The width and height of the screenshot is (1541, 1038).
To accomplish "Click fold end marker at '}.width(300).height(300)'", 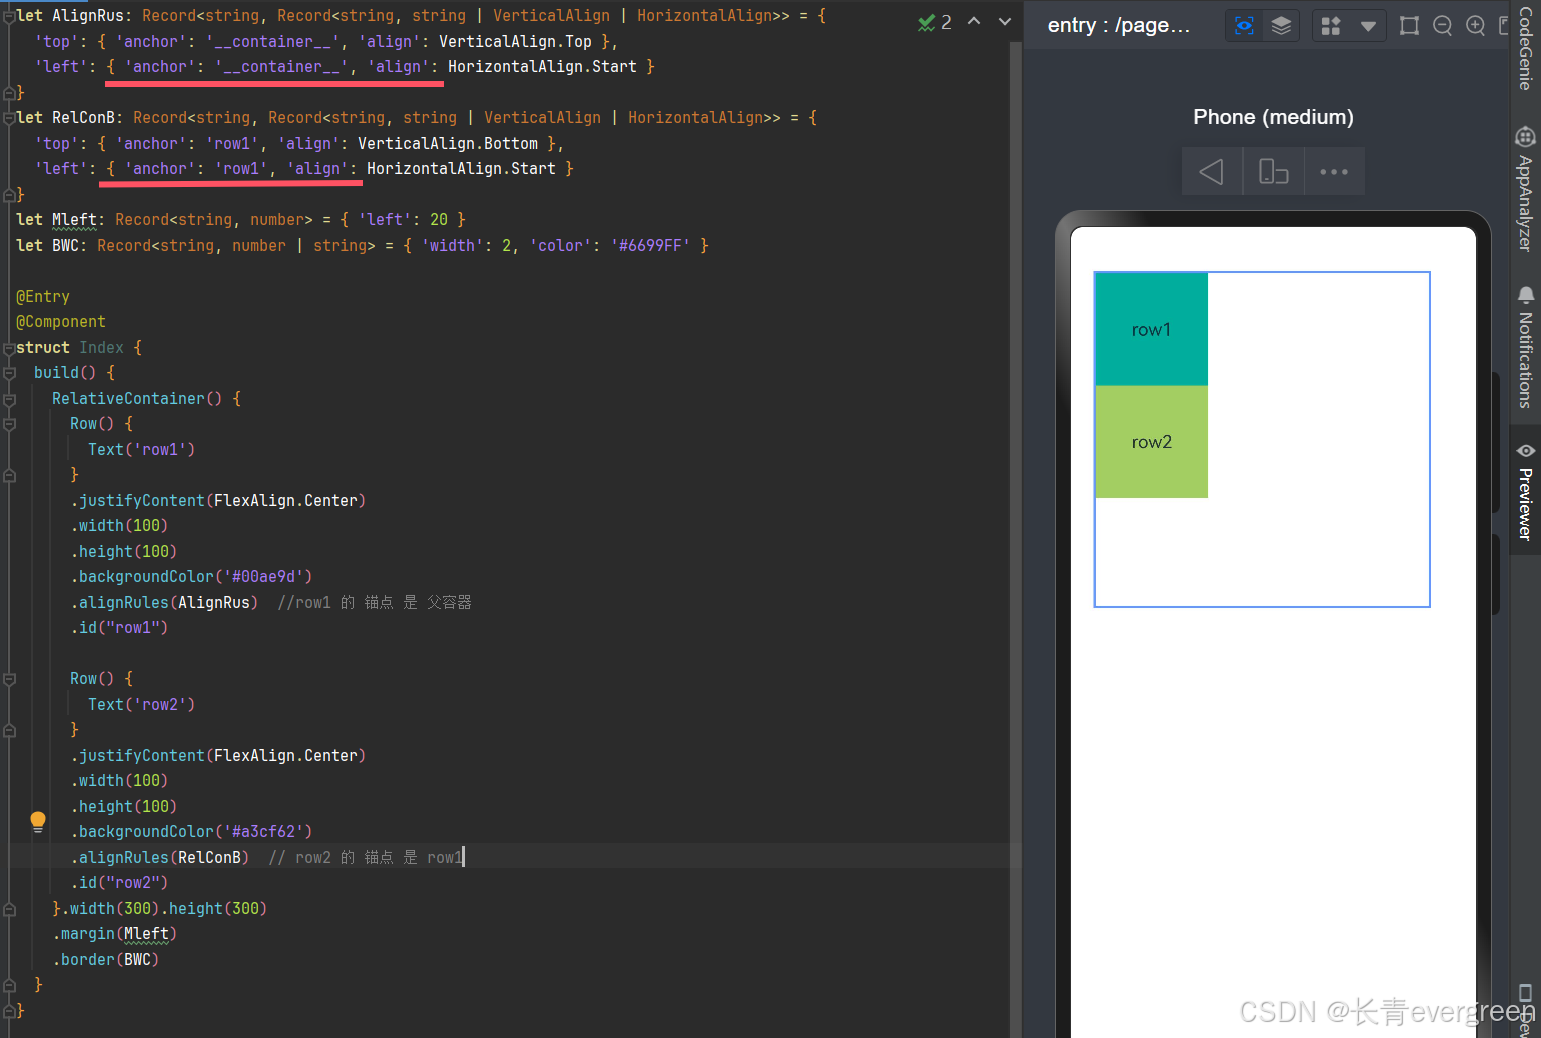I will coord(9,909).
